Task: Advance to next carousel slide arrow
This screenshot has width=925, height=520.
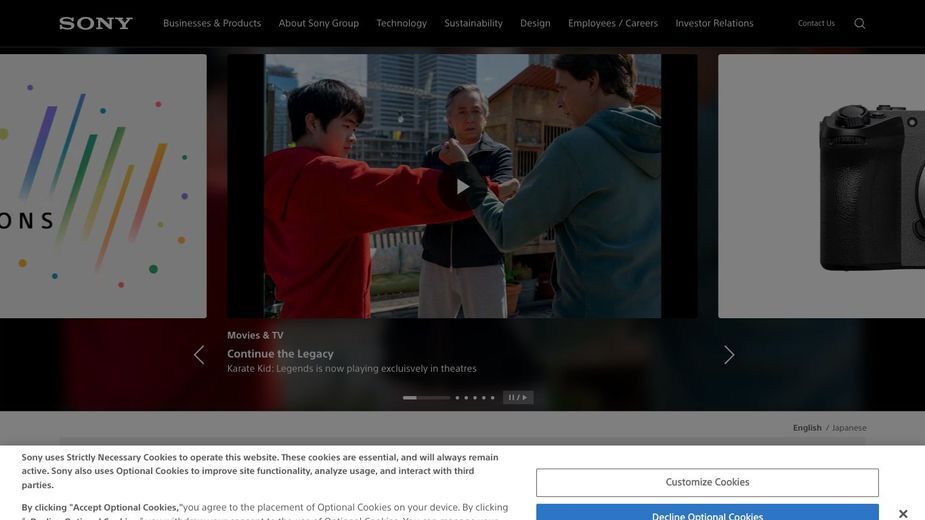Action: [x=729, y=355]
